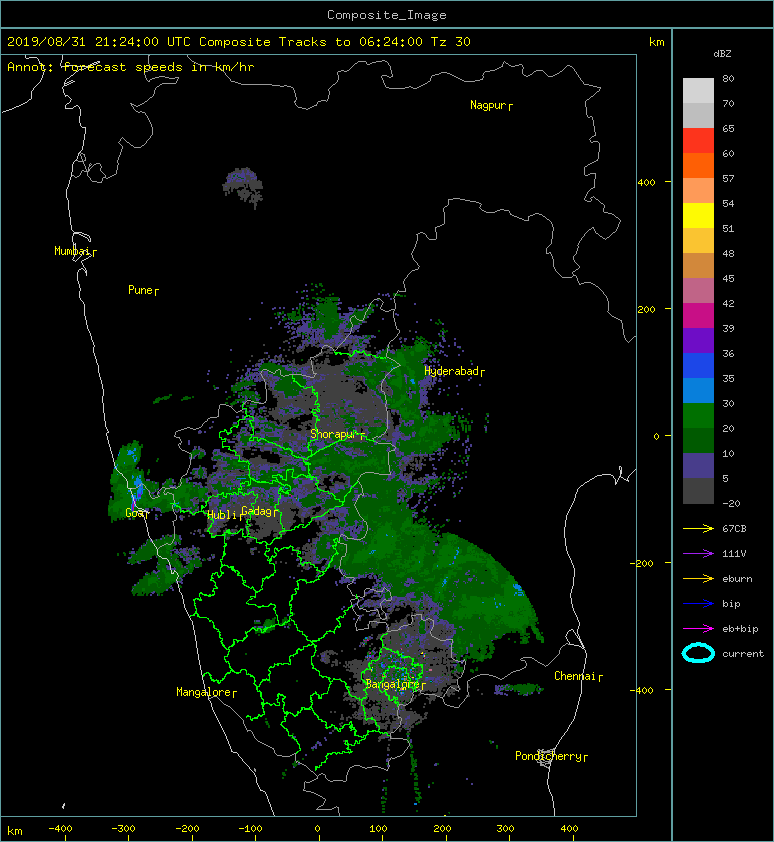Click the 'current' legend label
Screen dimensions: 774x842
(743, 654)
